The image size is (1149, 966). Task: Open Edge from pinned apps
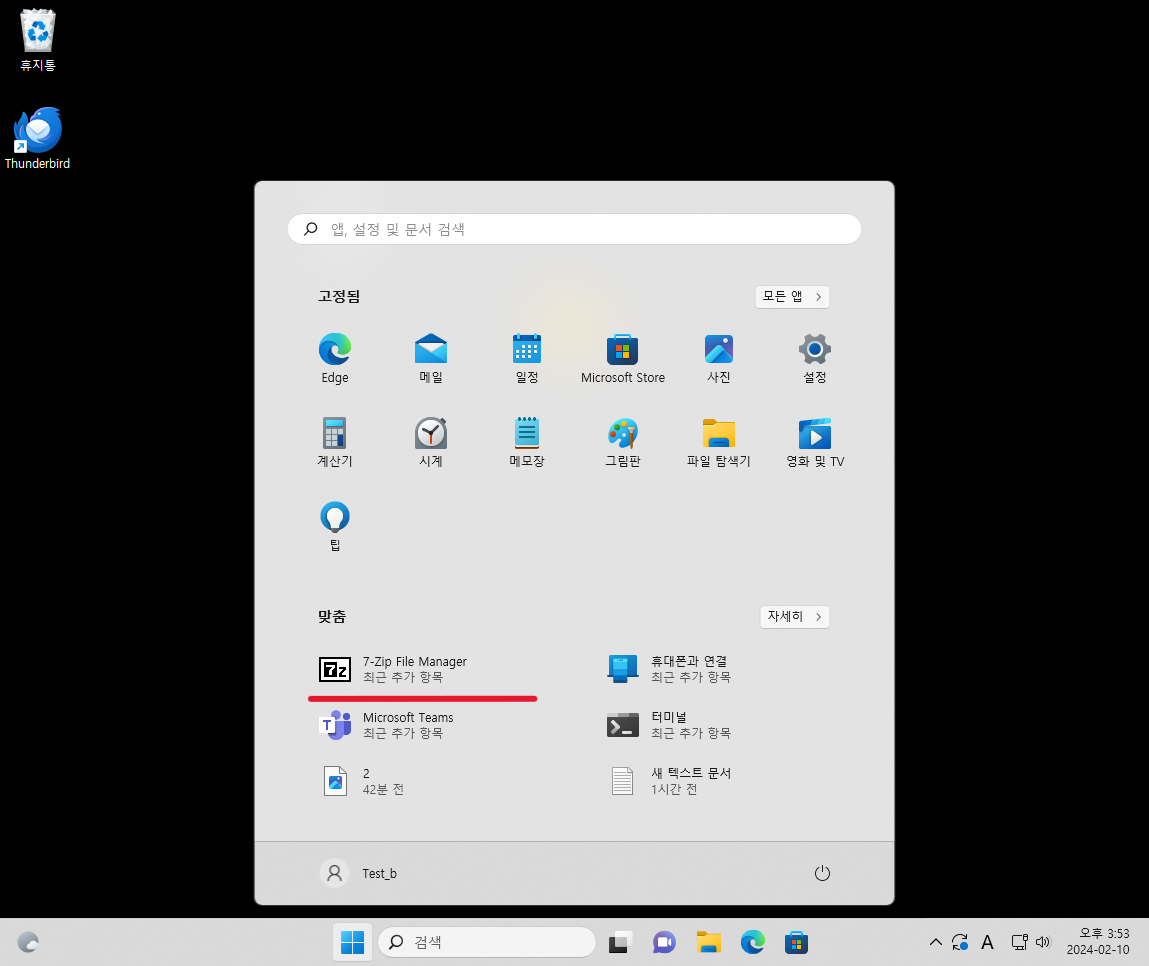coord(335,358)
